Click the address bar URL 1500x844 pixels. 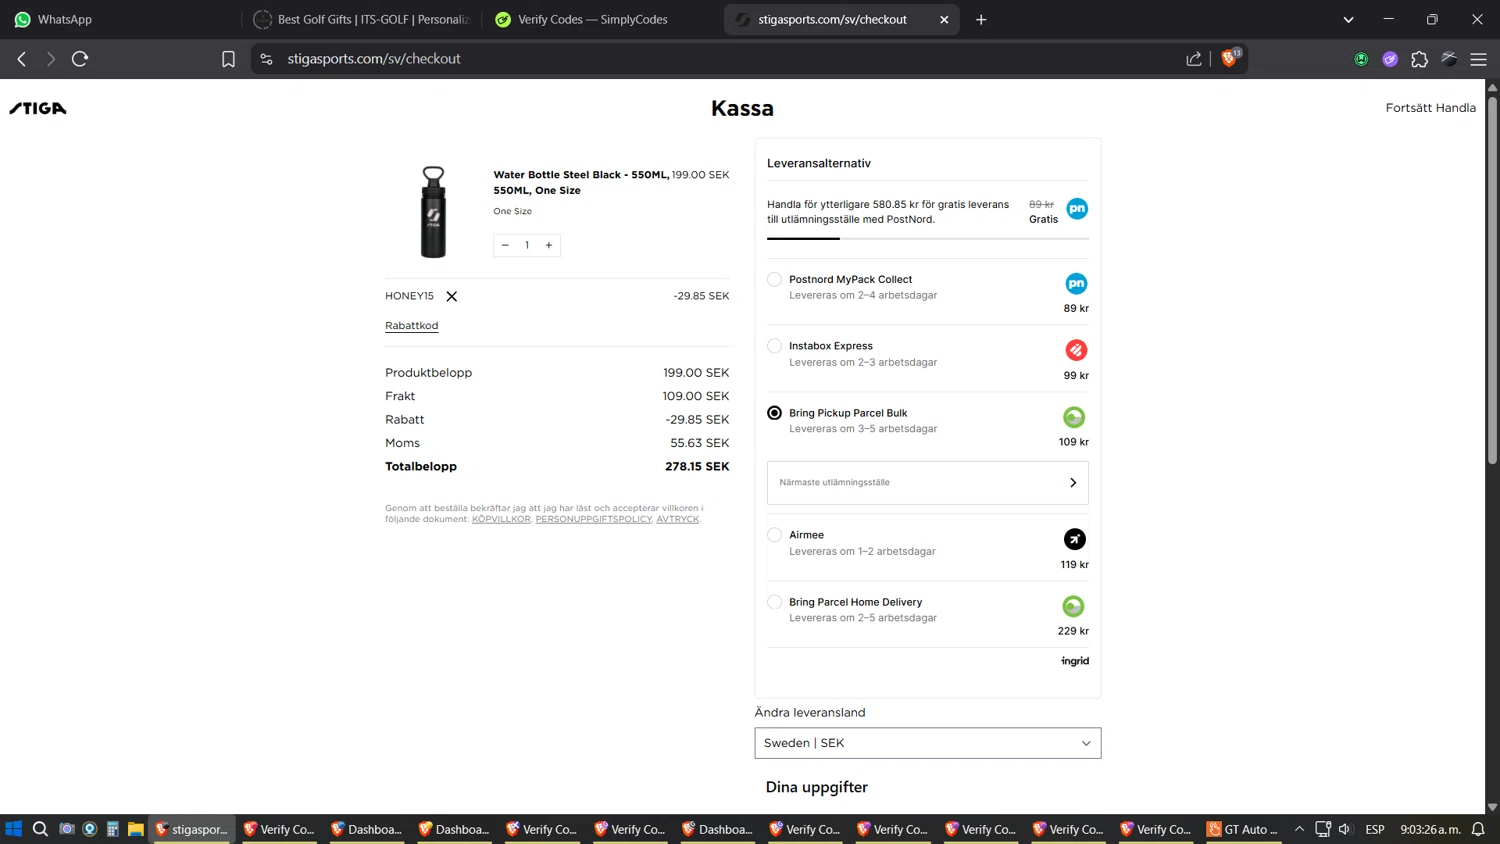[374, 59]
